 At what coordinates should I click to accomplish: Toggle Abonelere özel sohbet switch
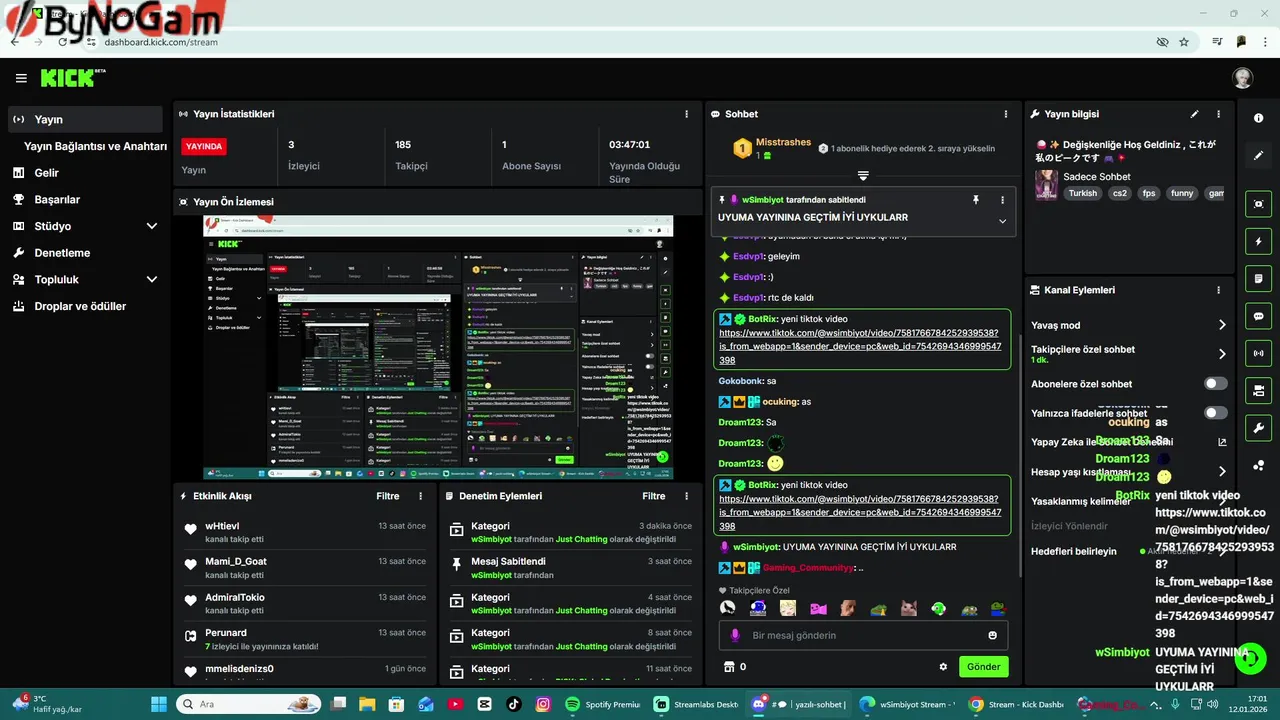pyautogui.click(x=1215, y=383)
